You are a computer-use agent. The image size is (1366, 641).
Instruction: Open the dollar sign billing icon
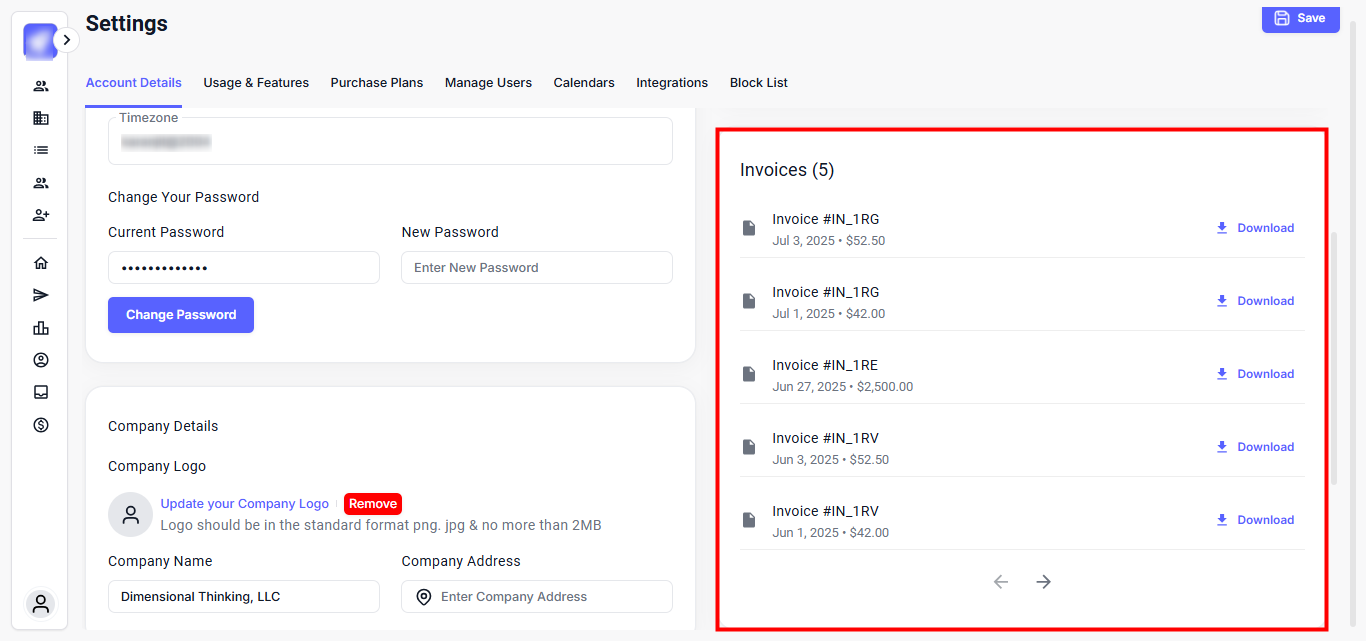(41, 425)
